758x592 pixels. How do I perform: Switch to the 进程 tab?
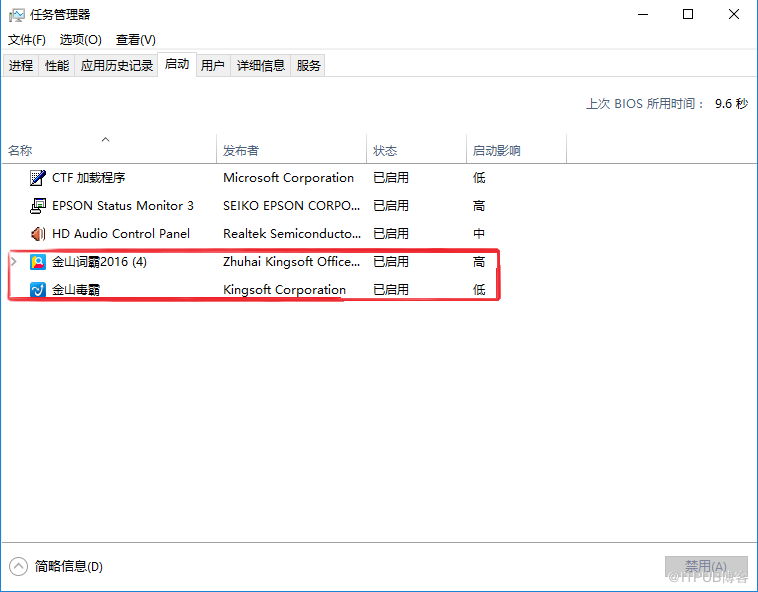[x=21, y=65]
